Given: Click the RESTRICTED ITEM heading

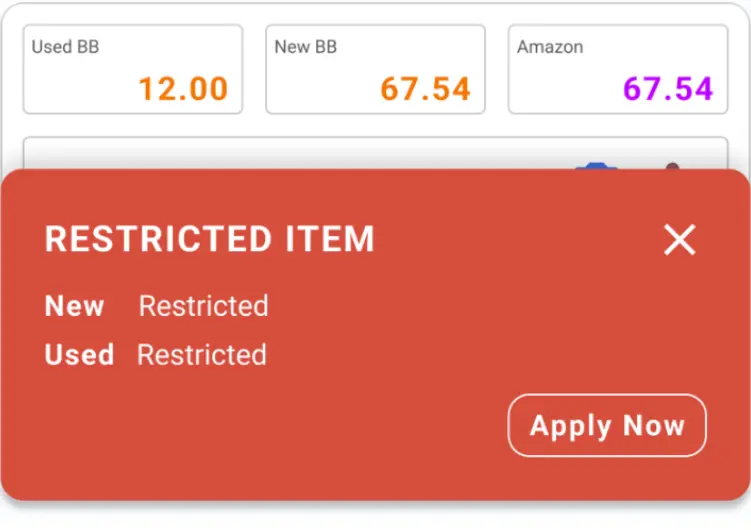Looking at the screenshot, I should click(210, 240).
